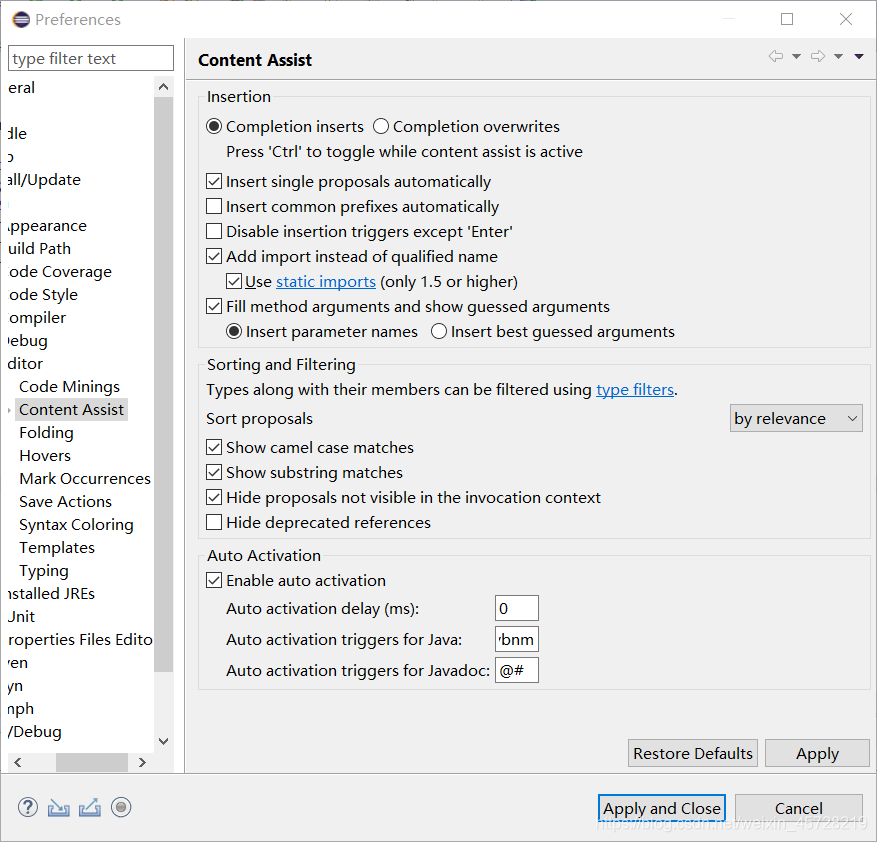Screen dimensions: 877x842
Task: Select Completion overwrites radio button
Action: [381, 127]
